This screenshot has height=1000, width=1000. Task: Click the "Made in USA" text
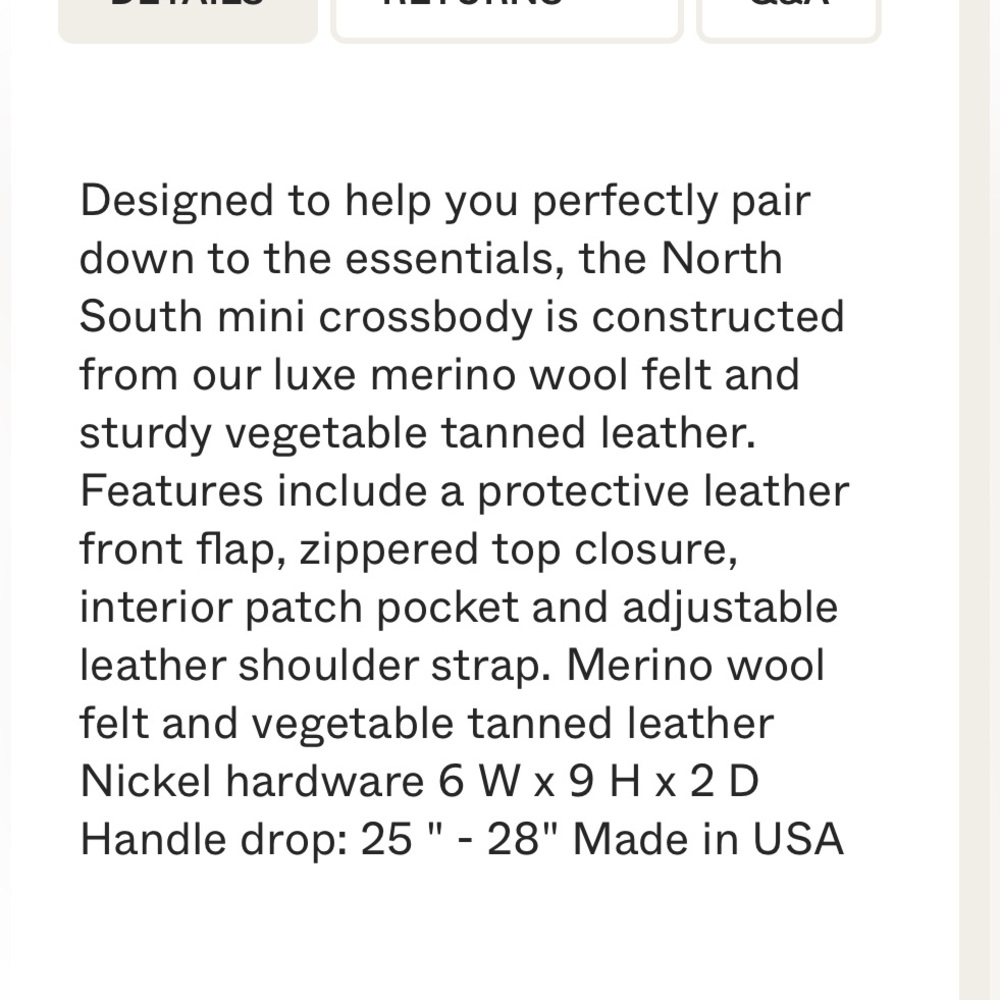coord(708,839)
